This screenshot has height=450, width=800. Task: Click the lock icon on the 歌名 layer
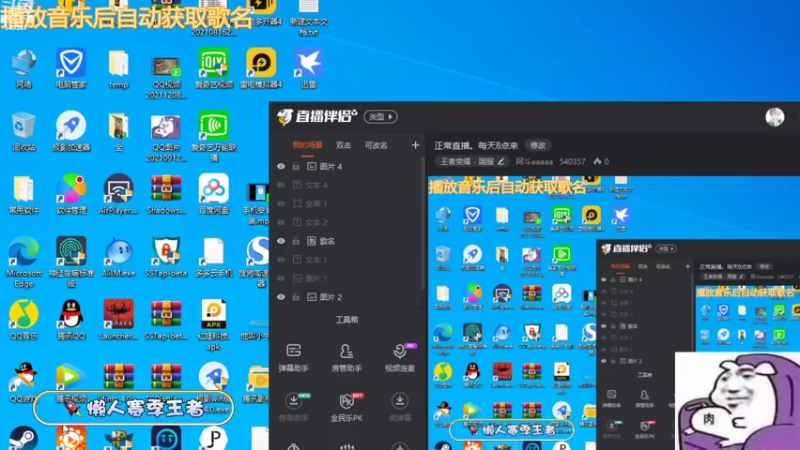(296, 241)
